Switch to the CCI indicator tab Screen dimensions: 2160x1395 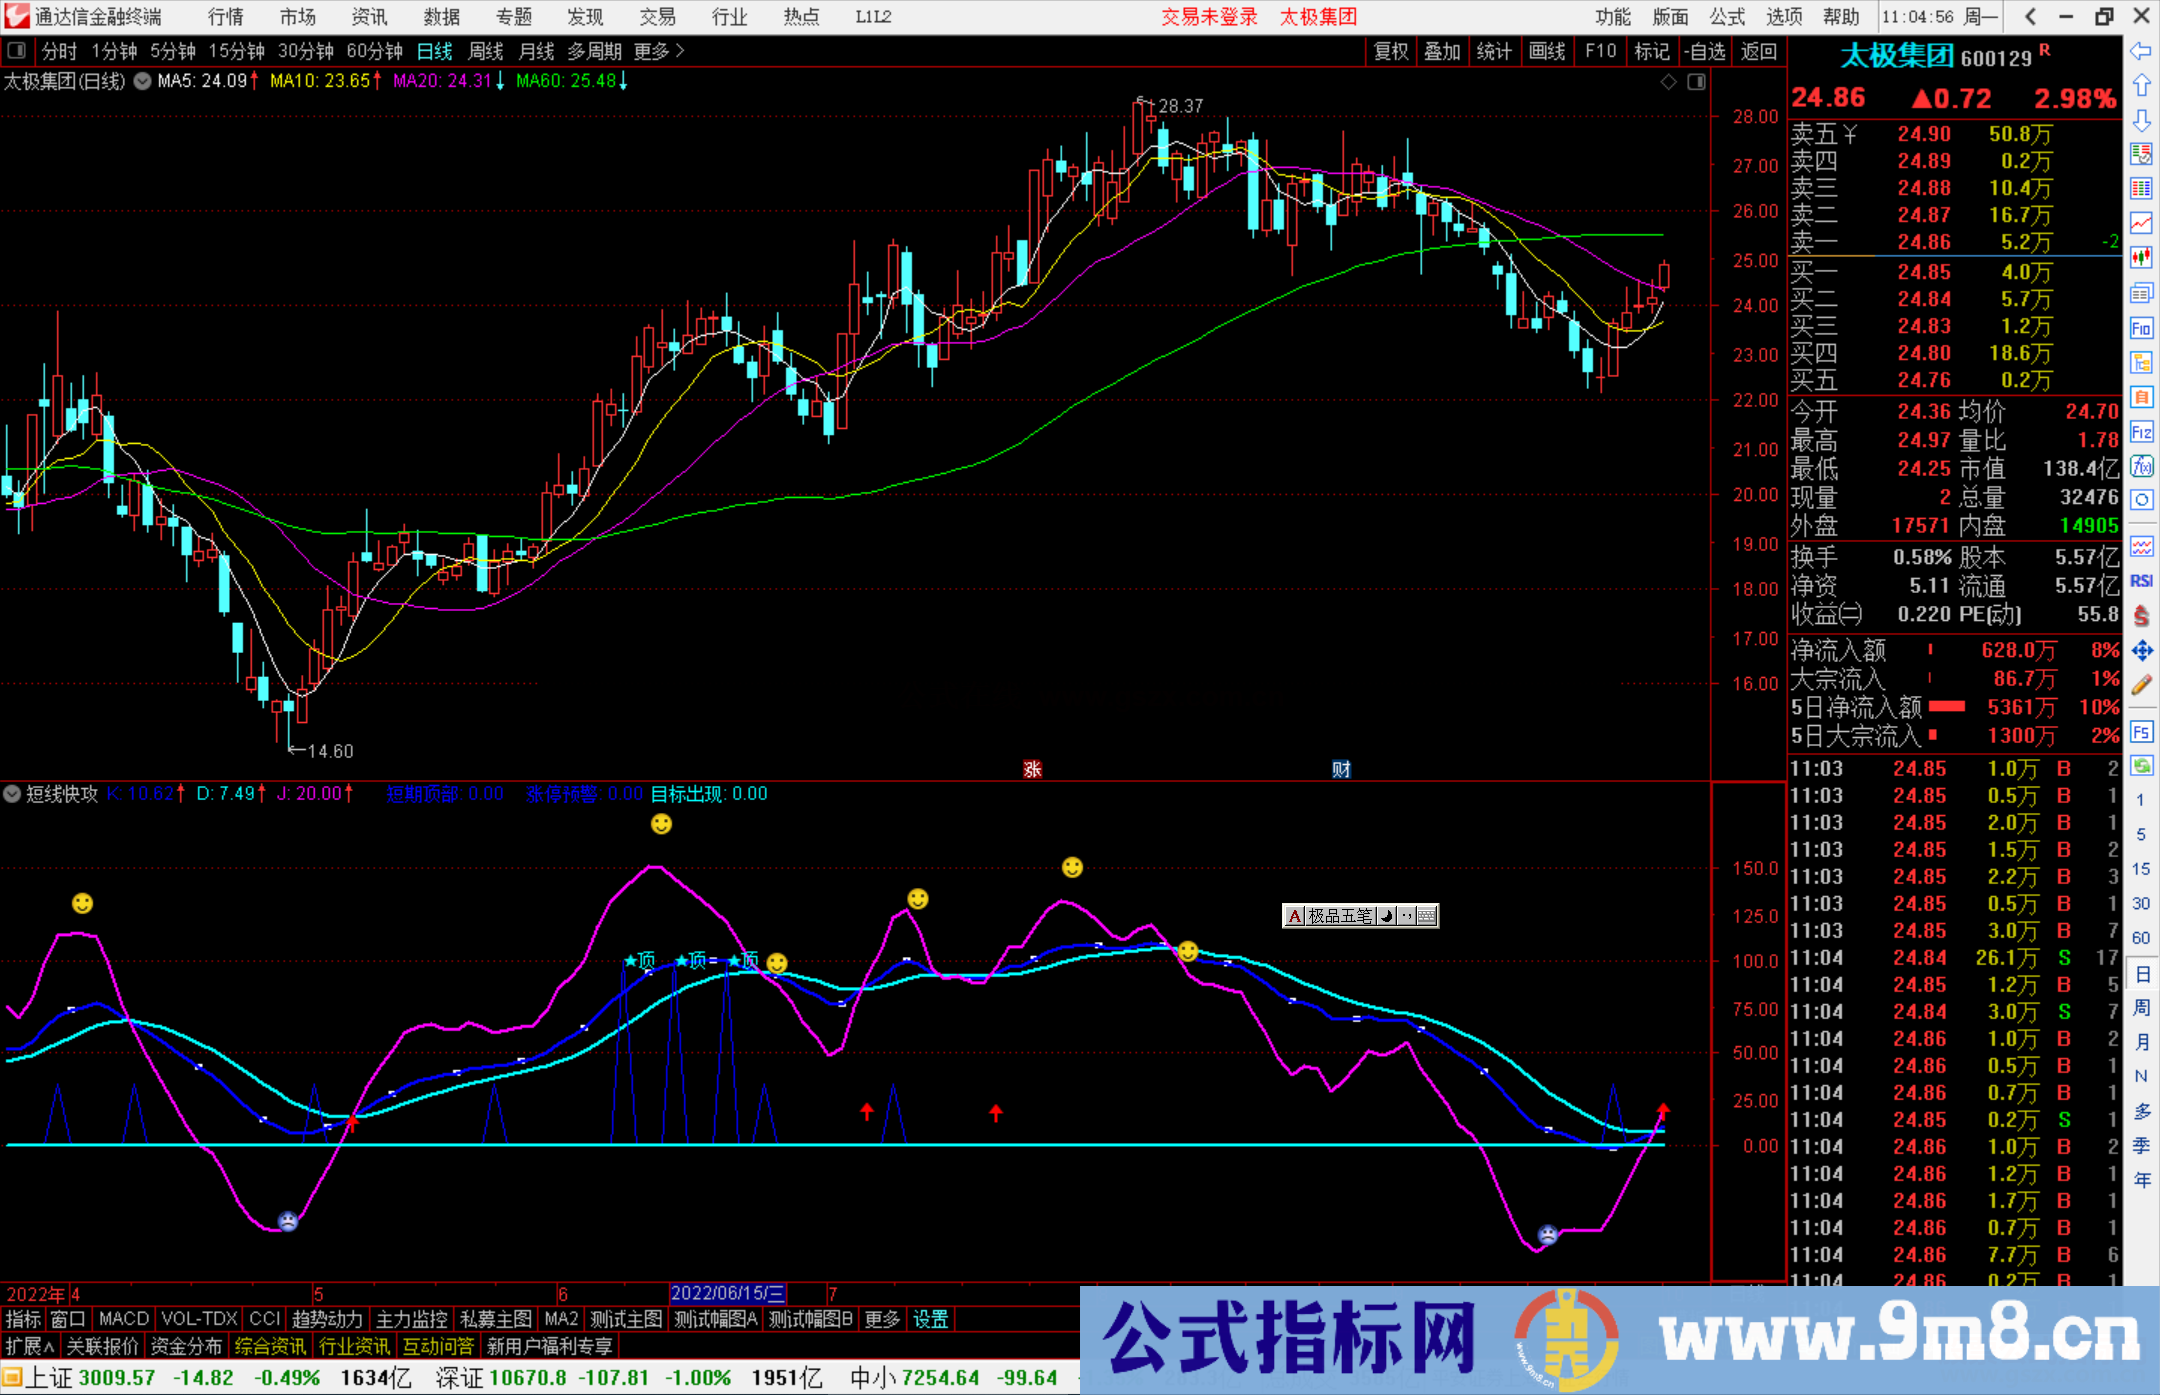tap(265, 1319)
